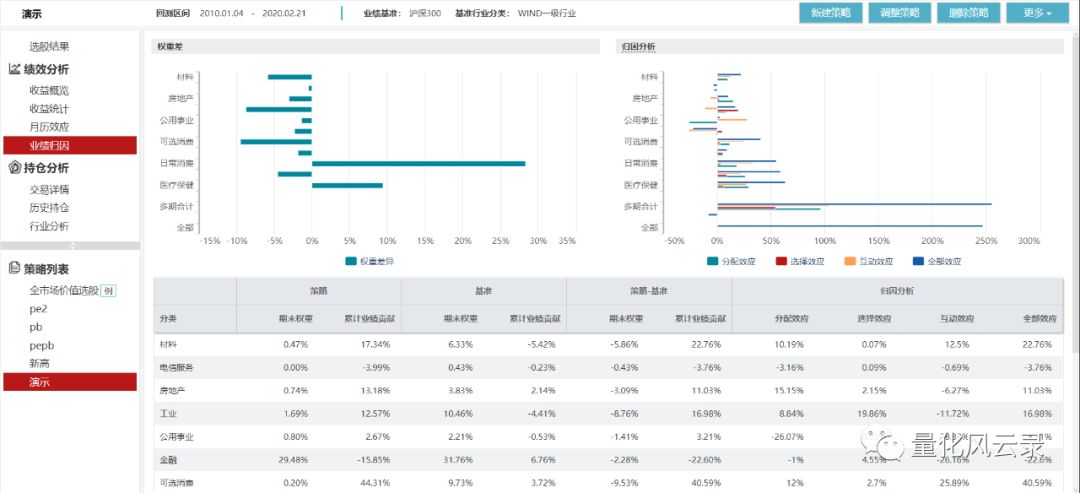
Task: Click the 策略列表 document icon
Action: click(15, 268)
